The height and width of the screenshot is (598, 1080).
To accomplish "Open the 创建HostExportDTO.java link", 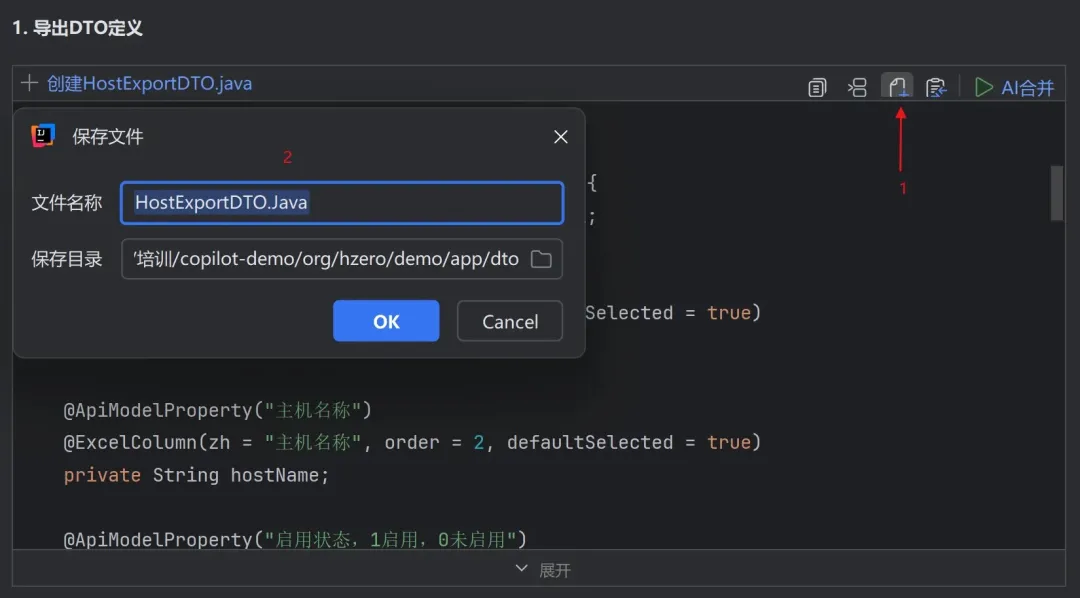I will click(x=149, y=83).
